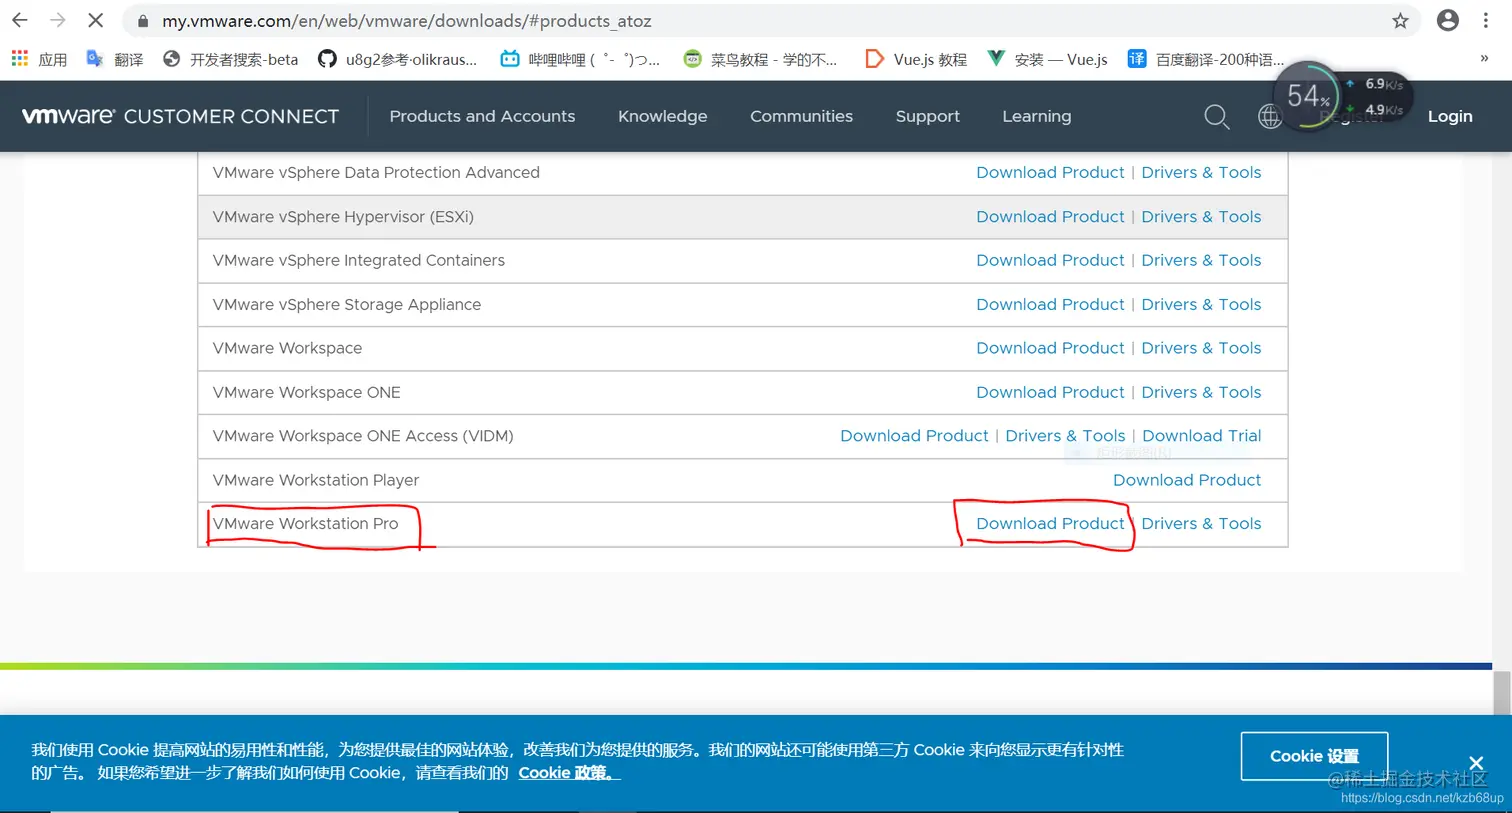This screenshot has height=813, width=1512.
Task: Download Product for vSphere Data Protection Advanced
Action: coord(1050,172)
